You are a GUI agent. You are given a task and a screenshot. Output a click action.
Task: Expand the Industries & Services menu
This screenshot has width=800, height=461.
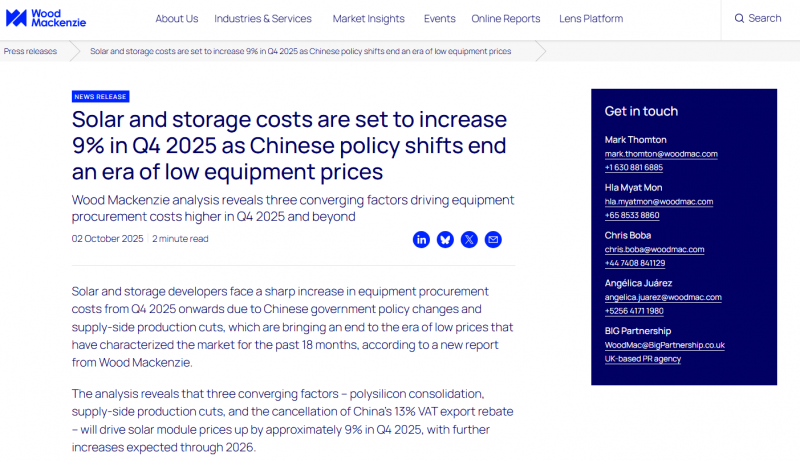tap(263, 18)
